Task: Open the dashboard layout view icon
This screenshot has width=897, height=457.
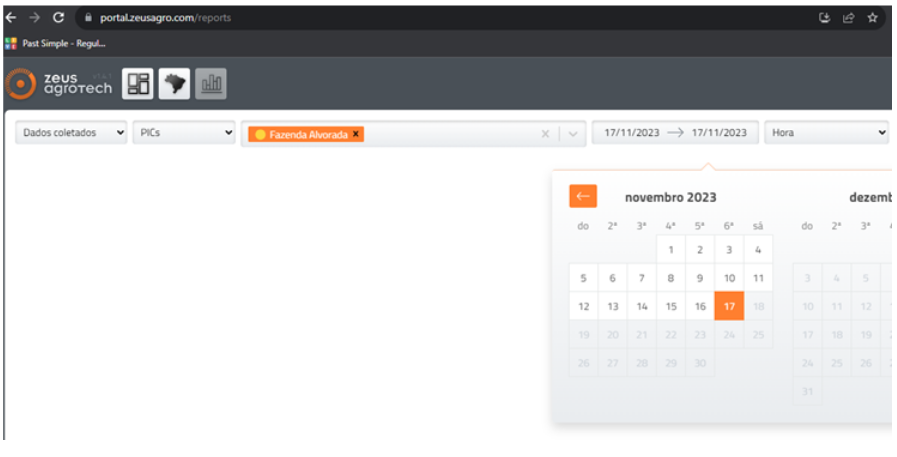Action: click(138, 85)
